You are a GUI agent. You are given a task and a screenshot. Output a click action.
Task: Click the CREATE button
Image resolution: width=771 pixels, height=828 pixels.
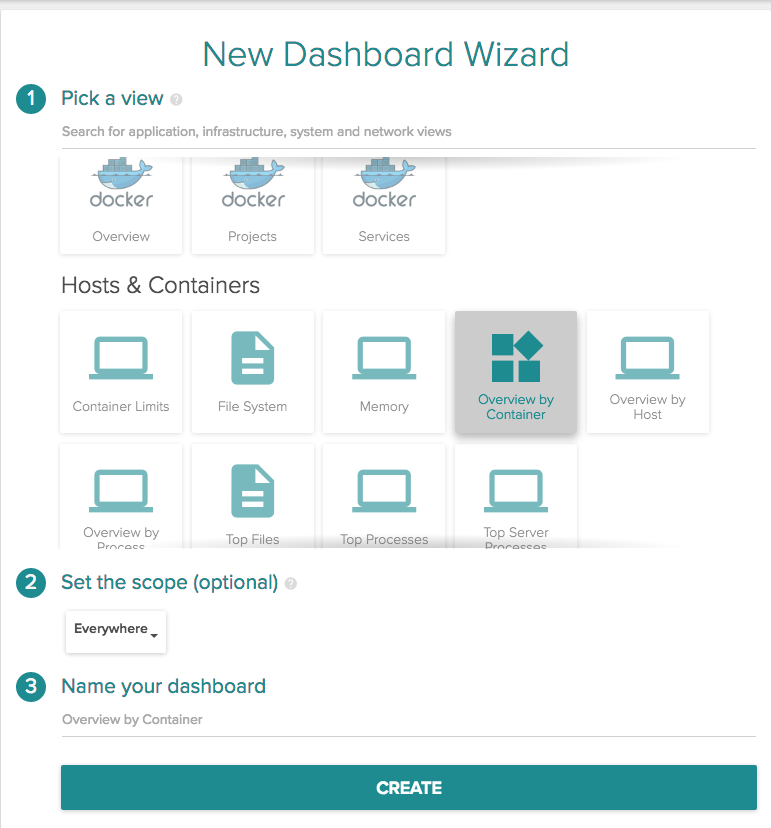(408, 787)
